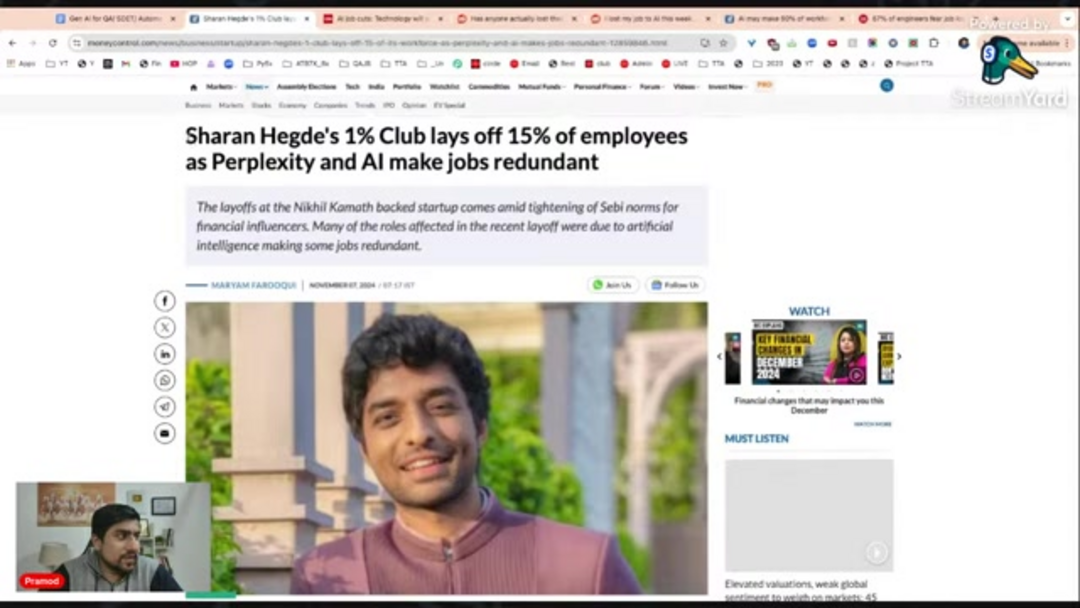
Task: Share article on LinkedIn
Action: pos(165,354)
